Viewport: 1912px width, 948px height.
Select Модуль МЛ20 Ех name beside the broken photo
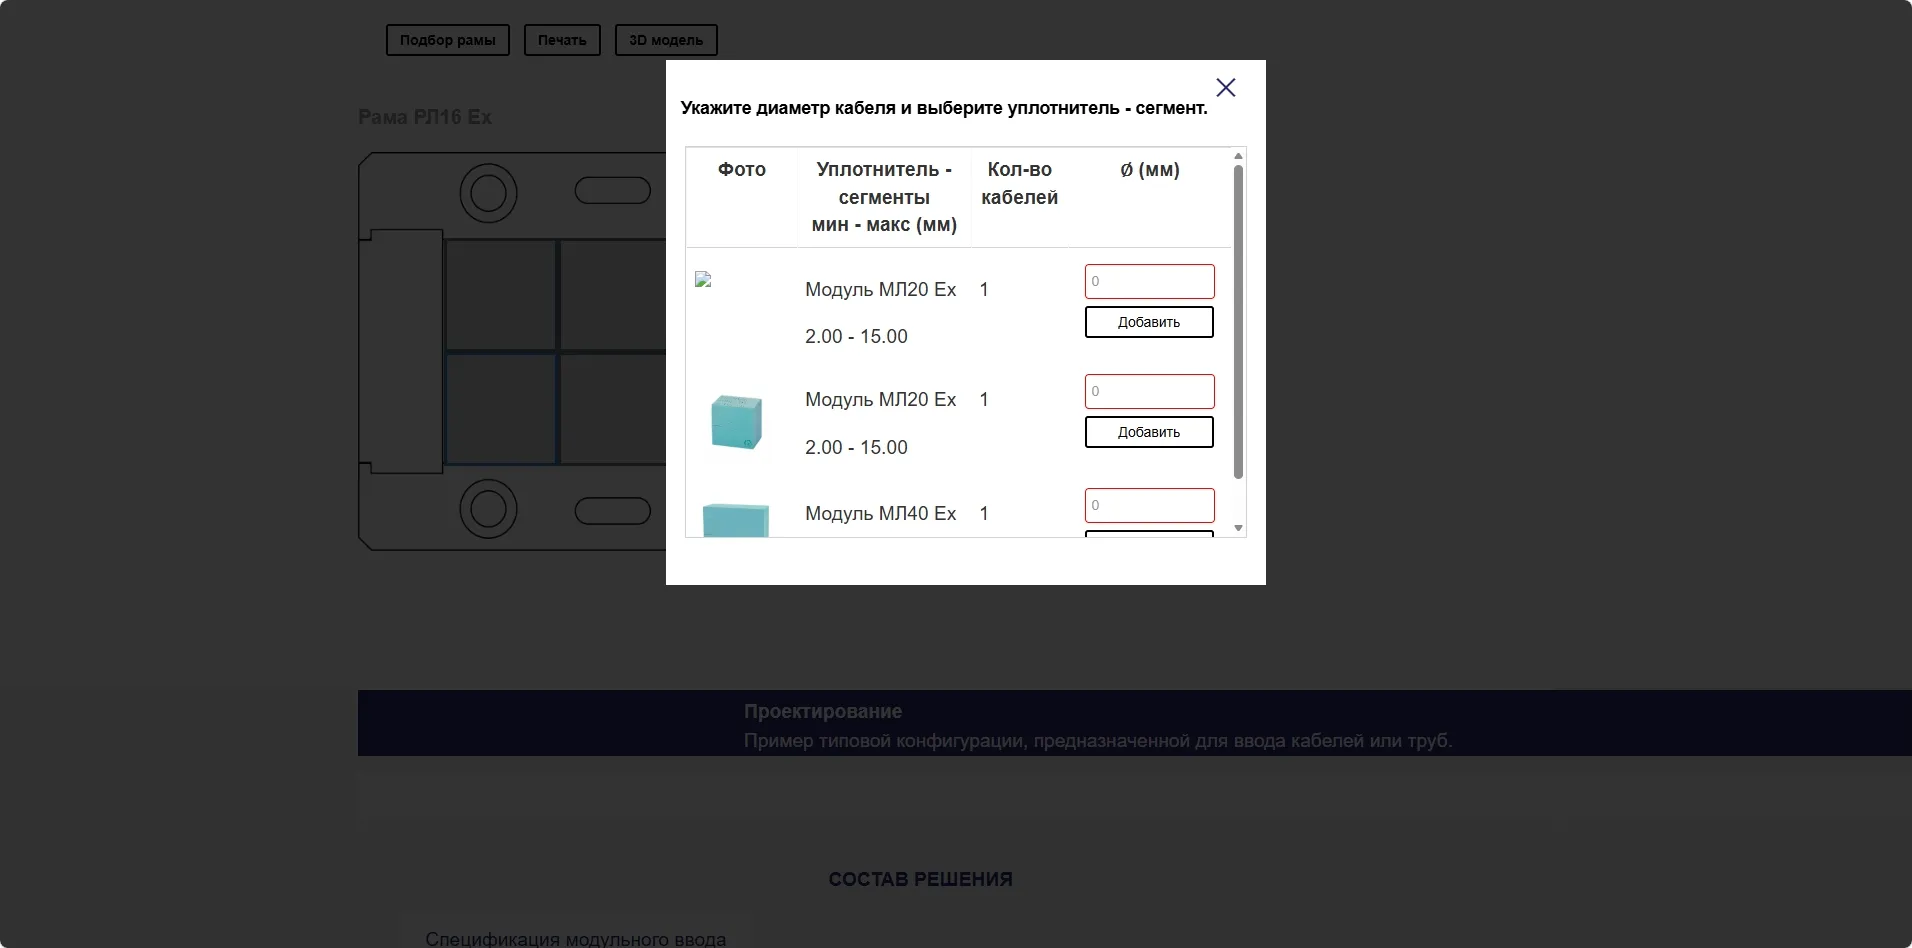[x=881, y=290]
